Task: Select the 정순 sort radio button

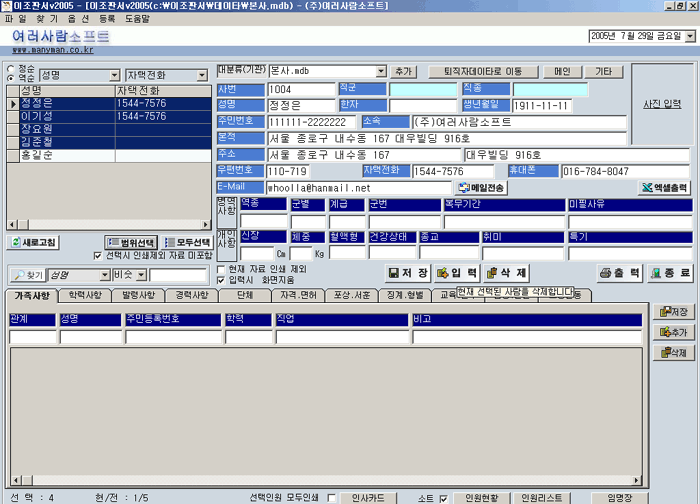Action: coord(11,69)
